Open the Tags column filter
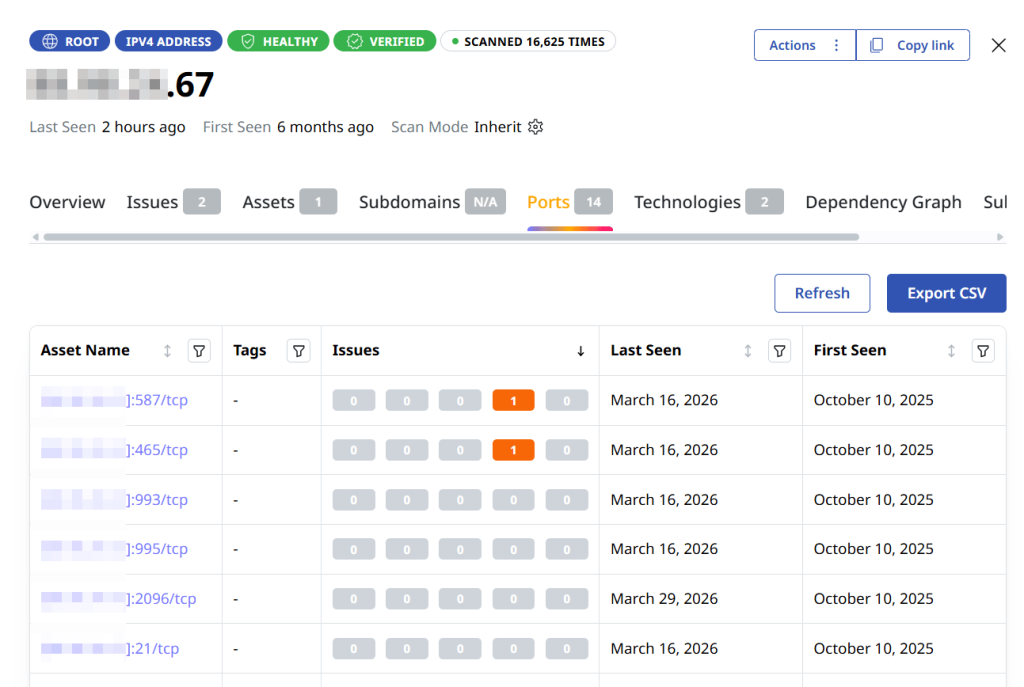The height and width of the screenshot is (687, 1024). tap(298, 351)
